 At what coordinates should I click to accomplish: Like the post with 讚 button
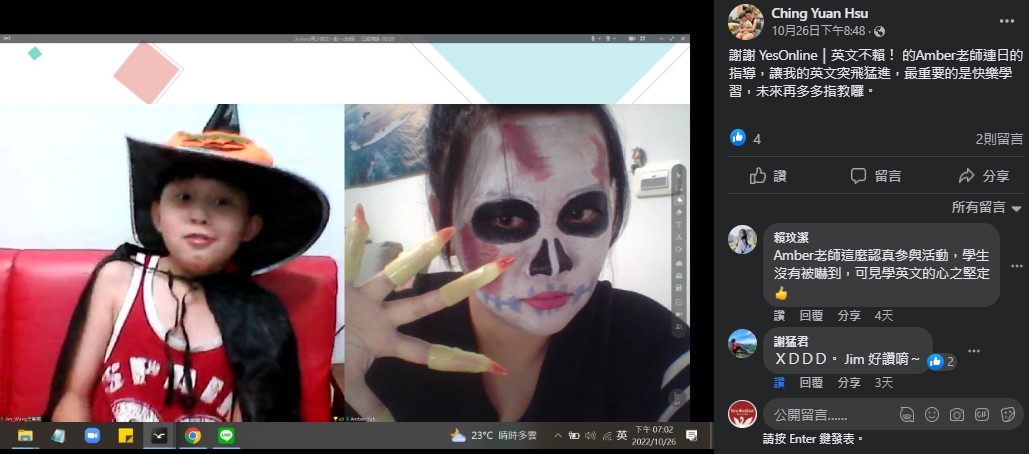point(768,176)
